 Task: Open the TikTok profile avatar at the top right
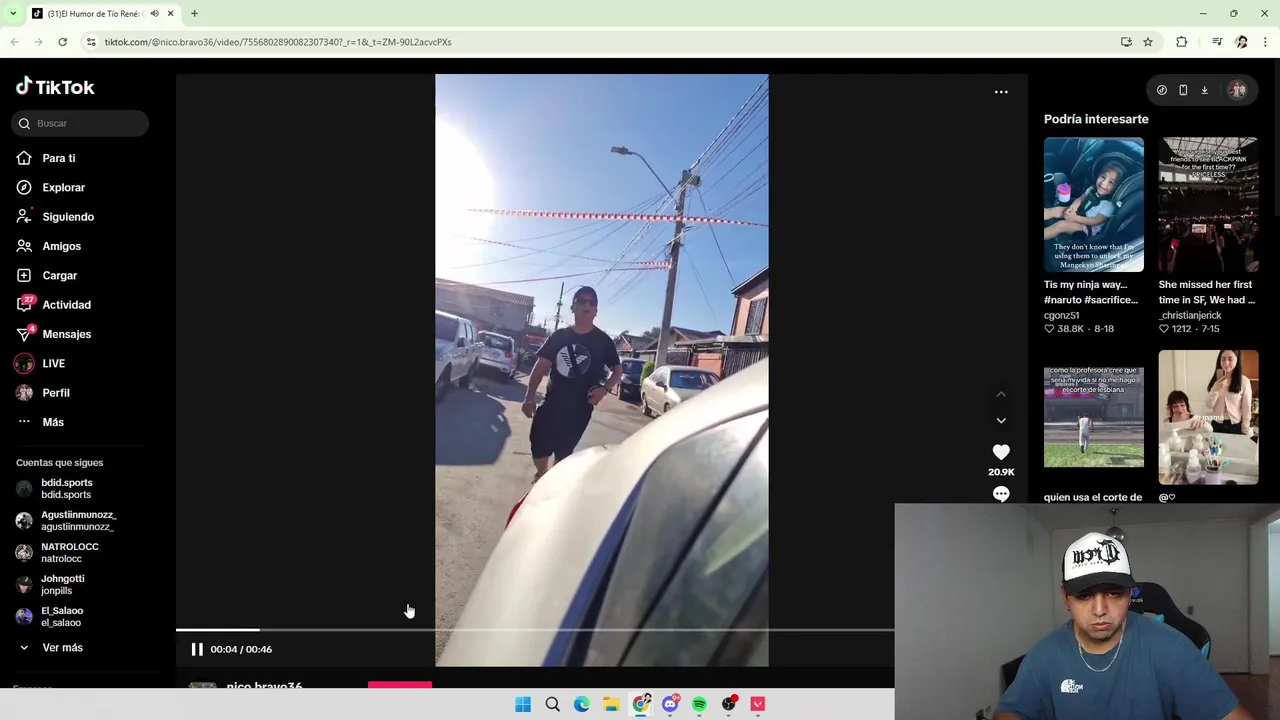point(1238,90)
